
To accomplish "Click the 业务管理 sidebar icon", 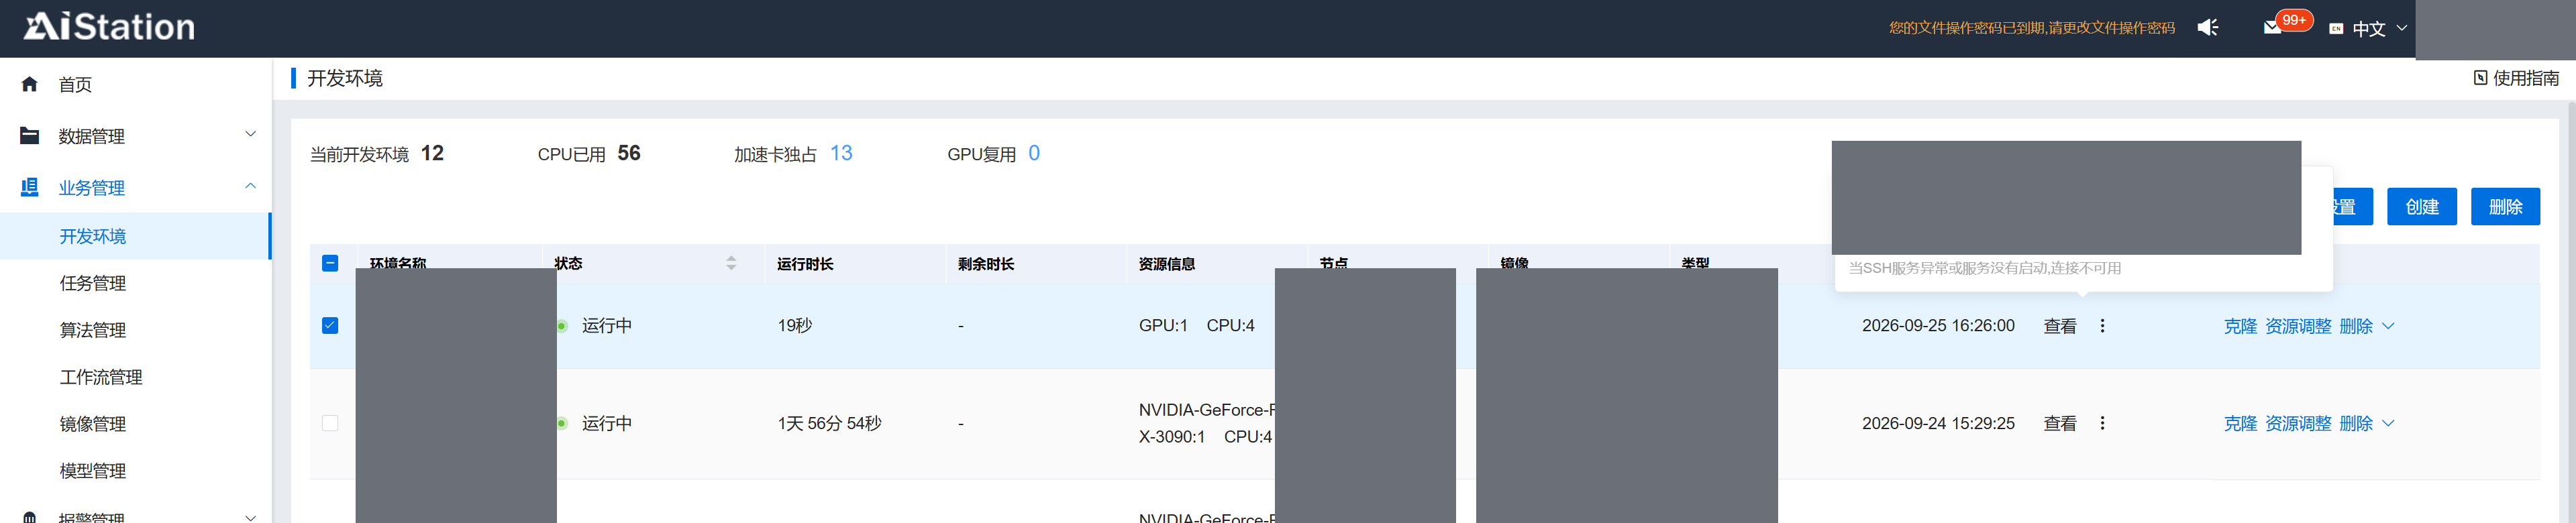I will tap(30, 187).
